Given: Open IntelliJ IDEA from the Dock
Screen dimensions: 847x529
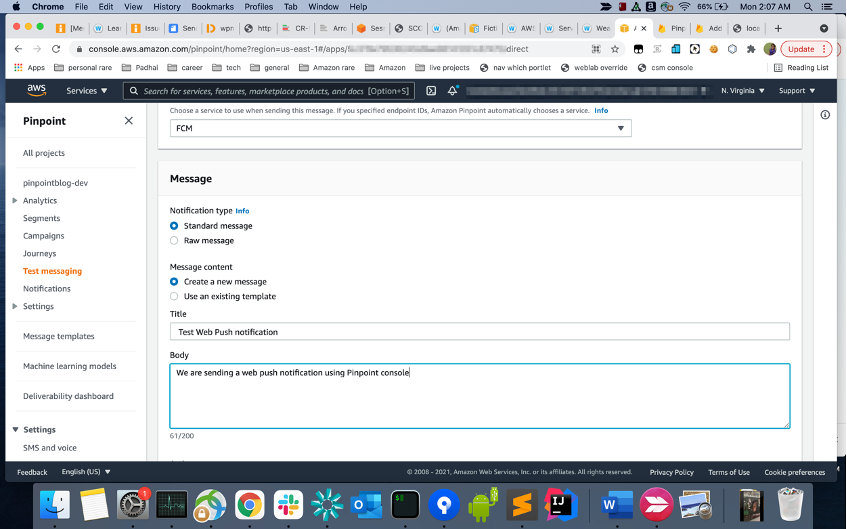Looking at the screenshot, I should coord(561,504).
